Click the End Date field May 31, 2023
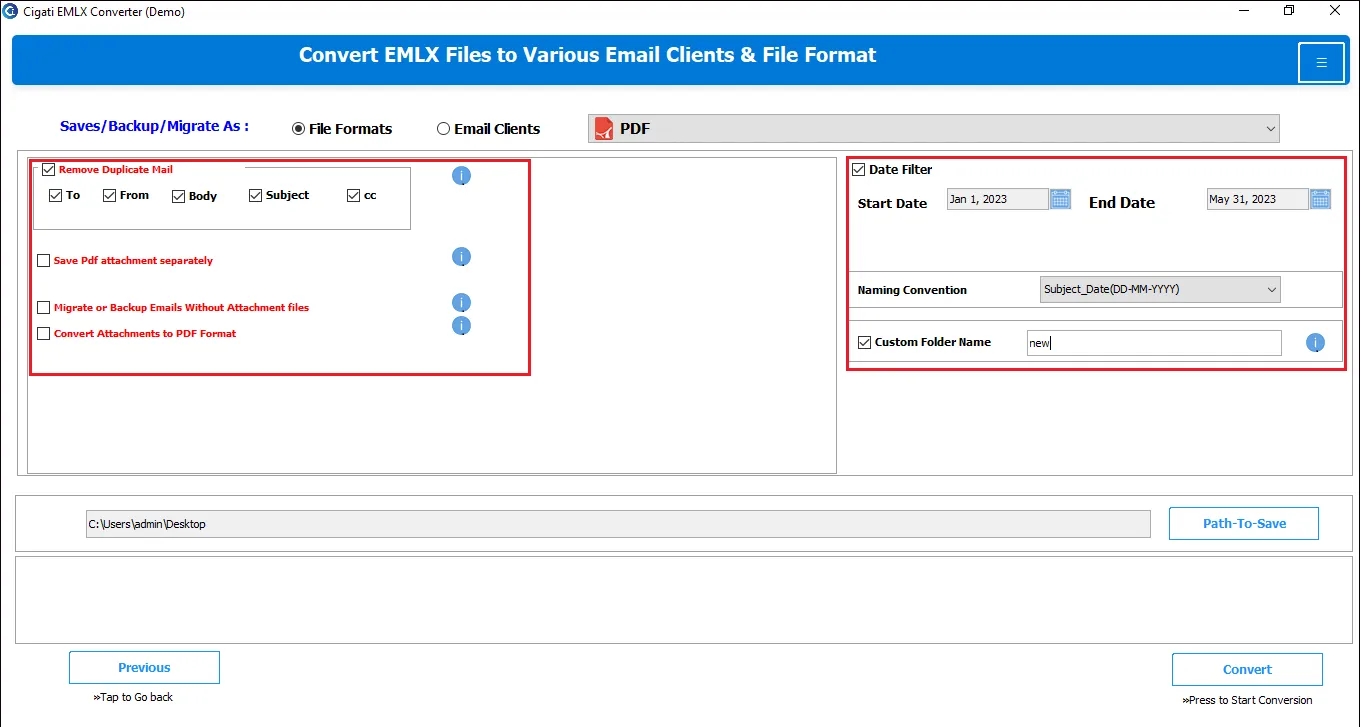The width and height of the screenshot is (1360, 727). pos(1257,199)
